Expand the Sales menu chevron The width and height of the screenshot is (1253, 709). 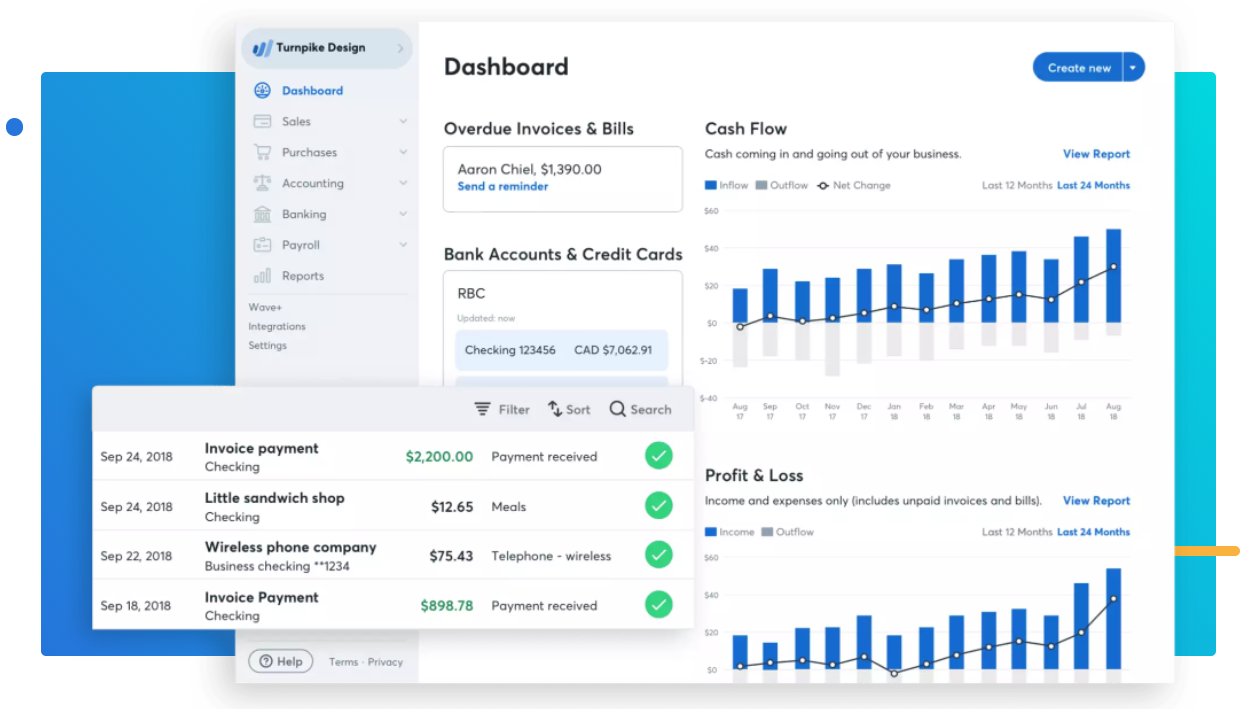pos(403,121)
